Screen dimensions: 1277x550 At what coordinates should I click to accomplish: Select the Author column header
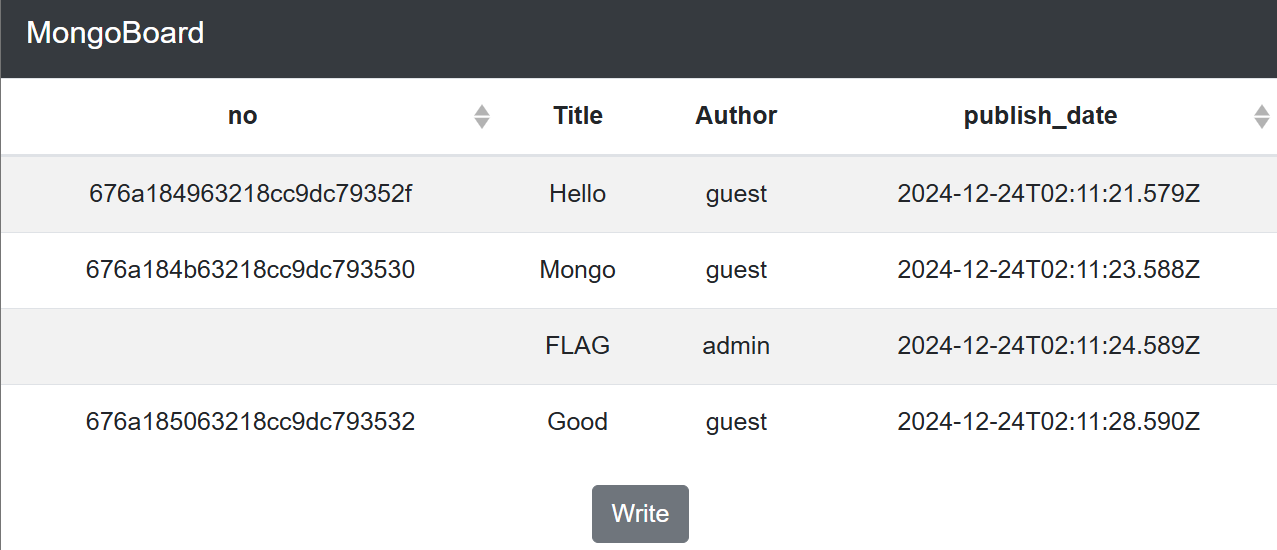tap(736, 116)
